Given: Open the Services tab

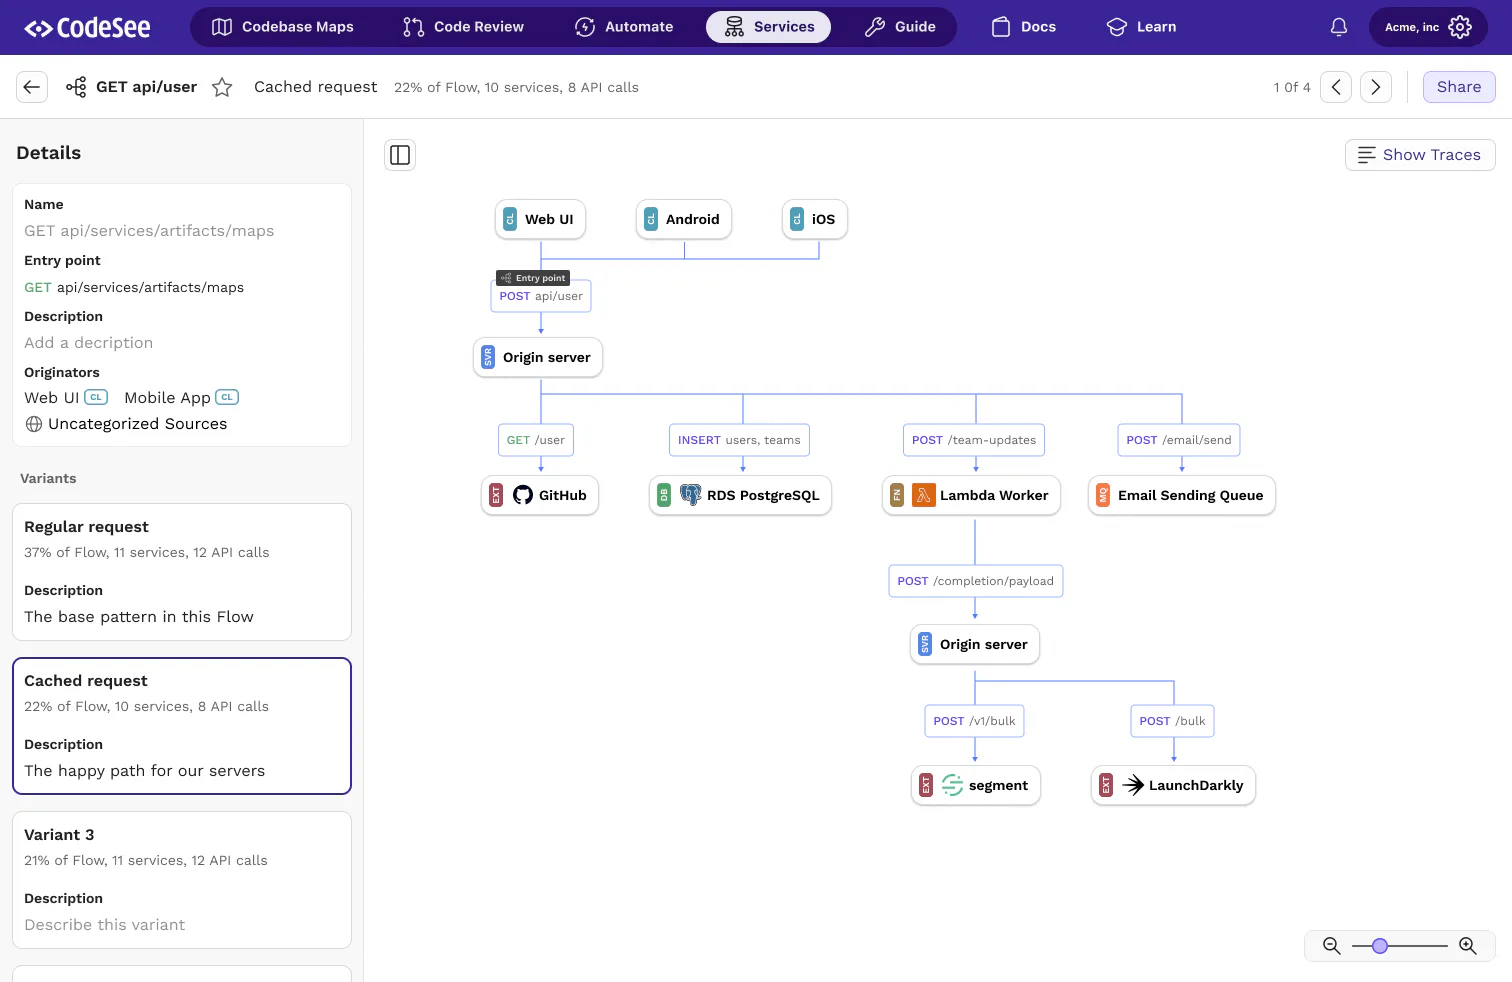Looking at the screenshot, I should point(769,27).
